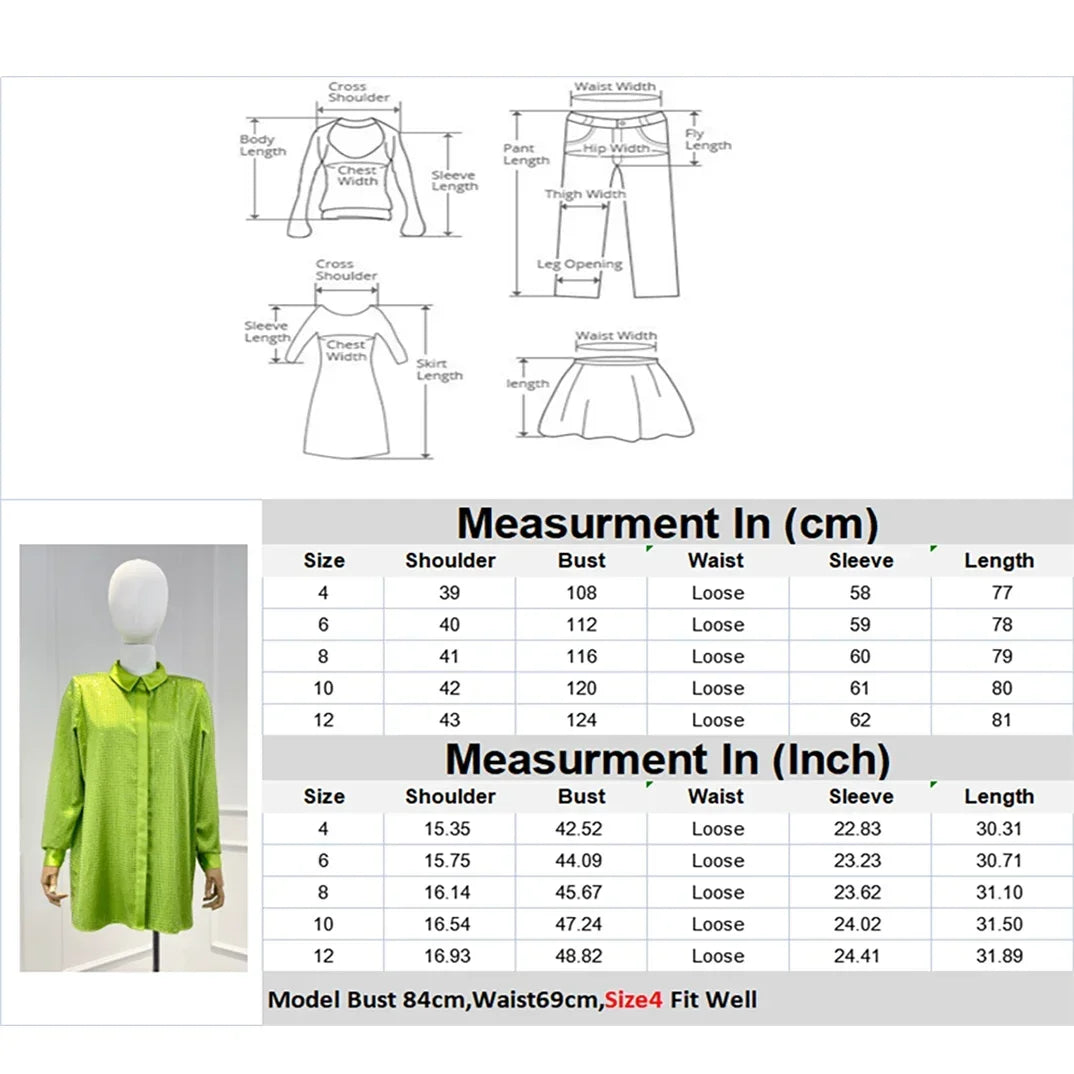
Task: Expand the Measurment In (cm) section header
Action: coord(668,522)
